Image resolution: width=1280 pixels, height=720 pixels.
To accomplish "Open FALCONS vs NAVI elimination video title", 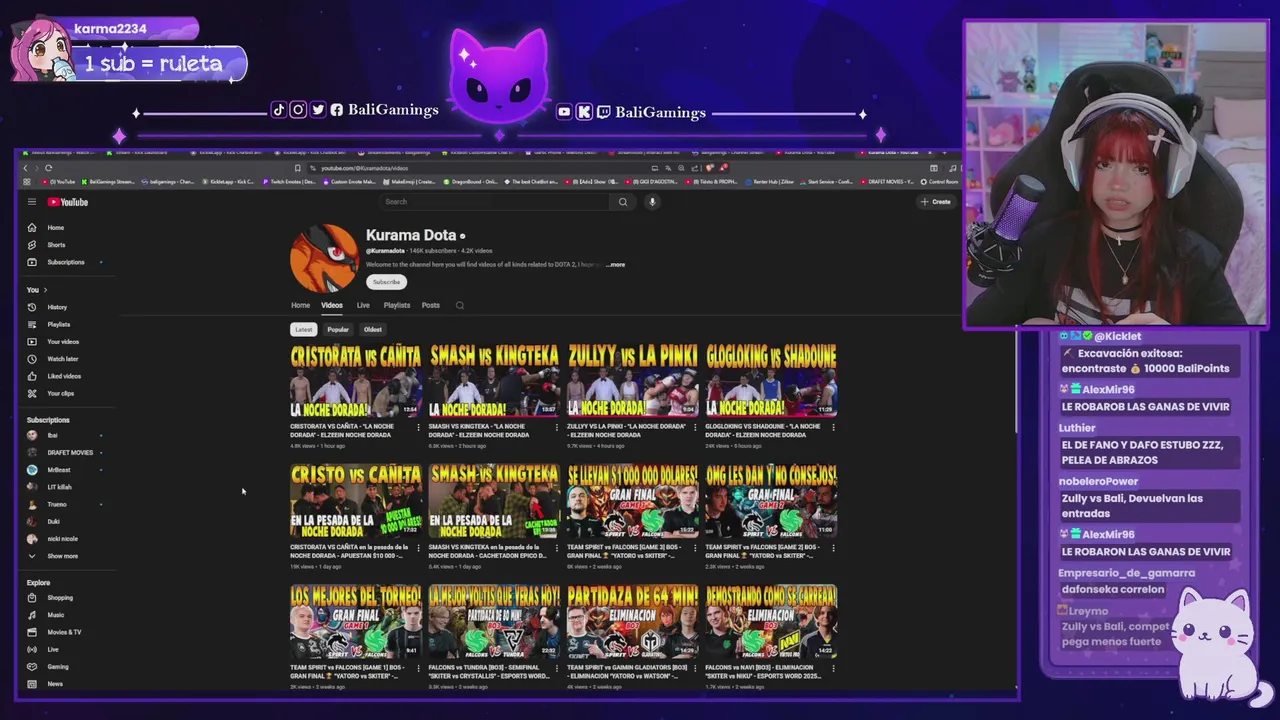I will (x=764, y=671).
